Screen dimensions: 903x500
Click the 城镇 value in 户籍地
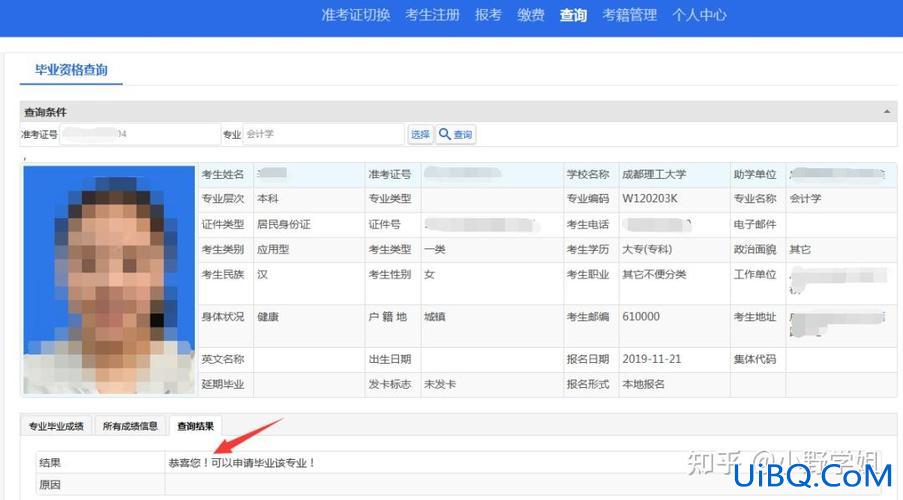click(x=435, y=317)
